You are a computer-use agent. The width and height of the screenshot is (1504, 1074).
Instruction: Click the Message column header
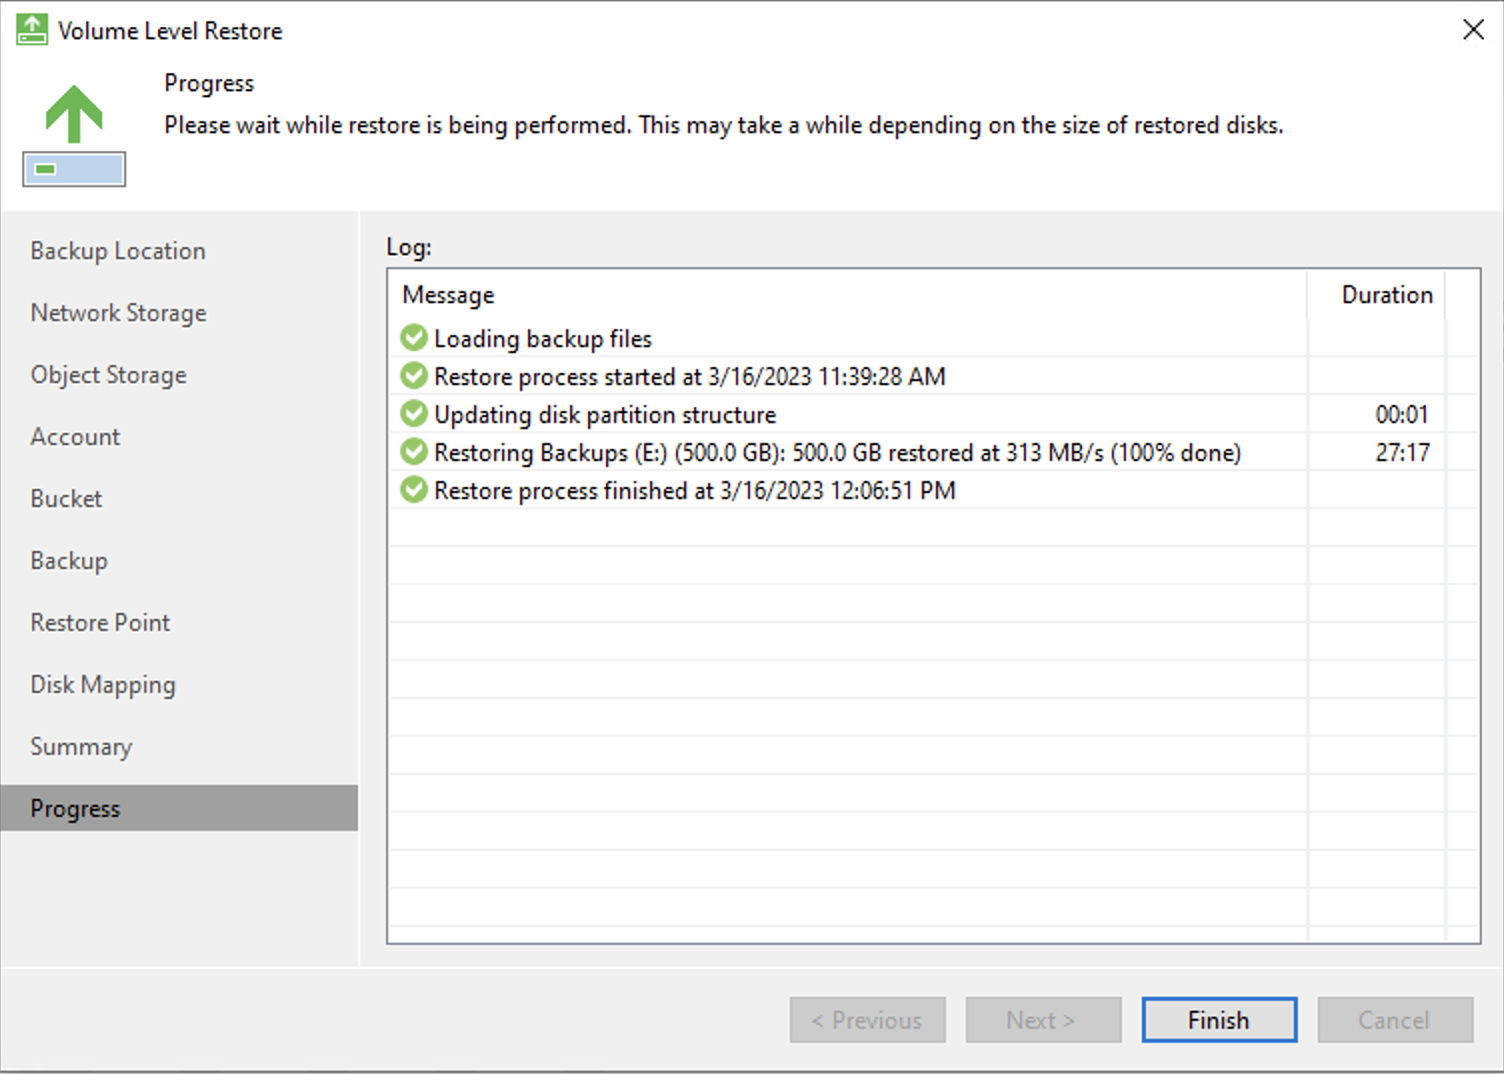pos(847,295)
